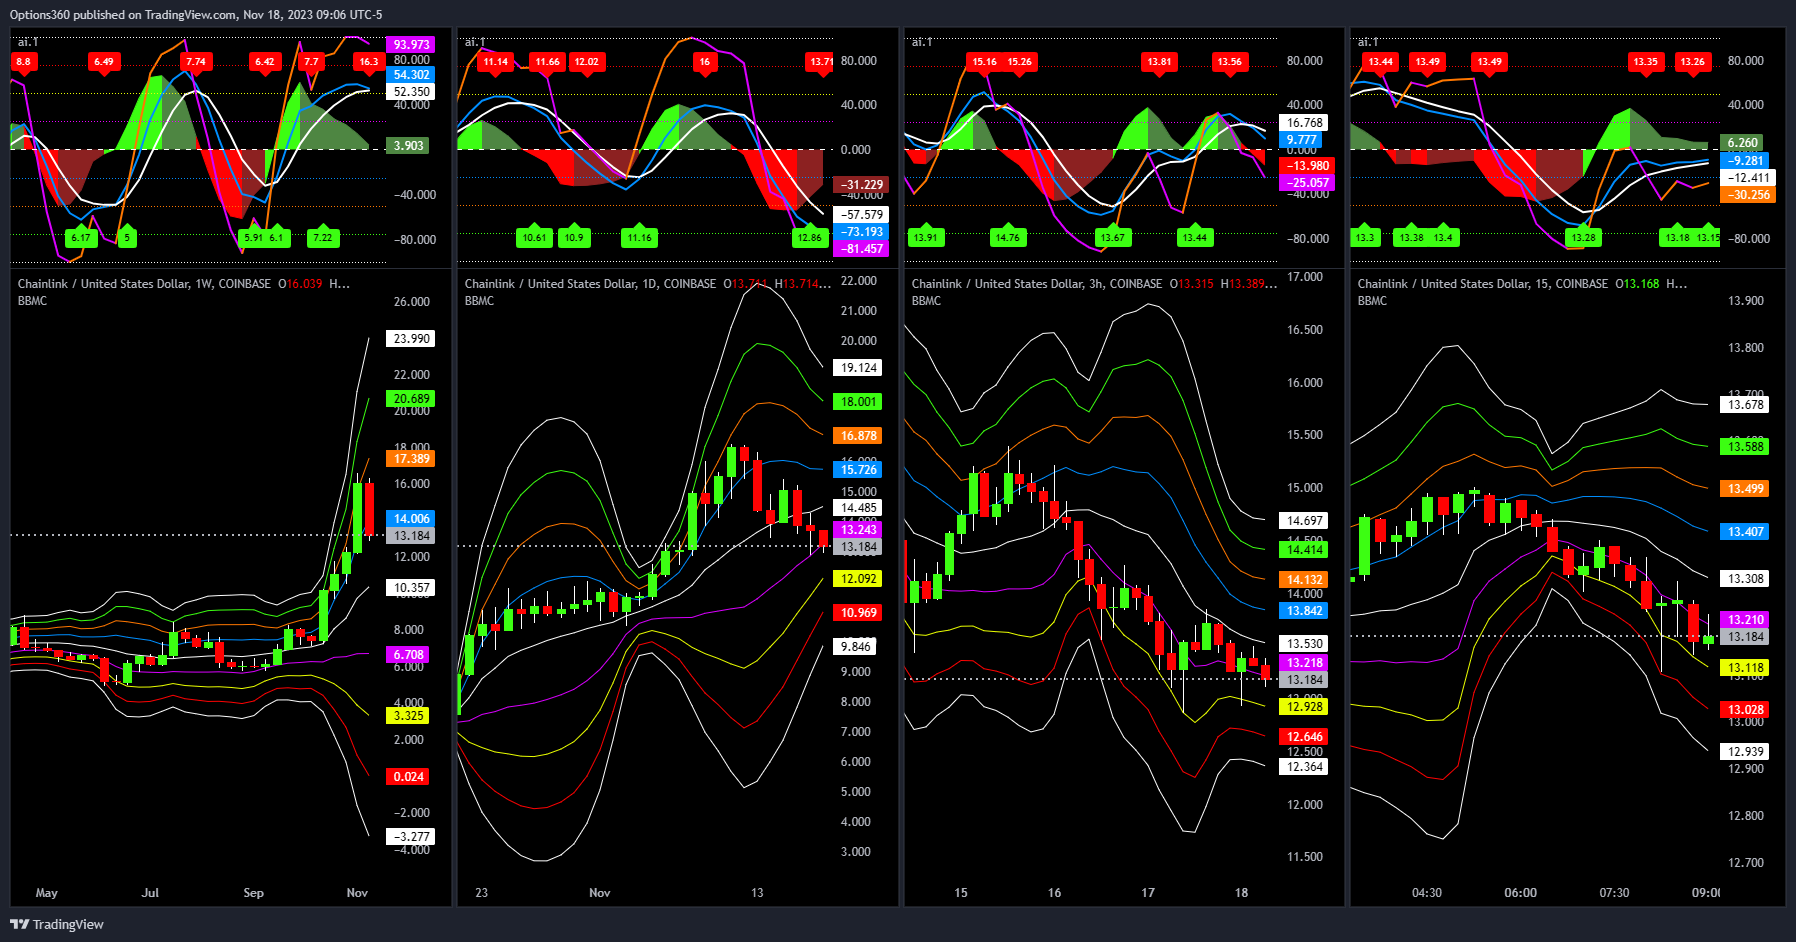Click the blue 13.842 band price label
Screen dimensions: 1796x942
1304,611
